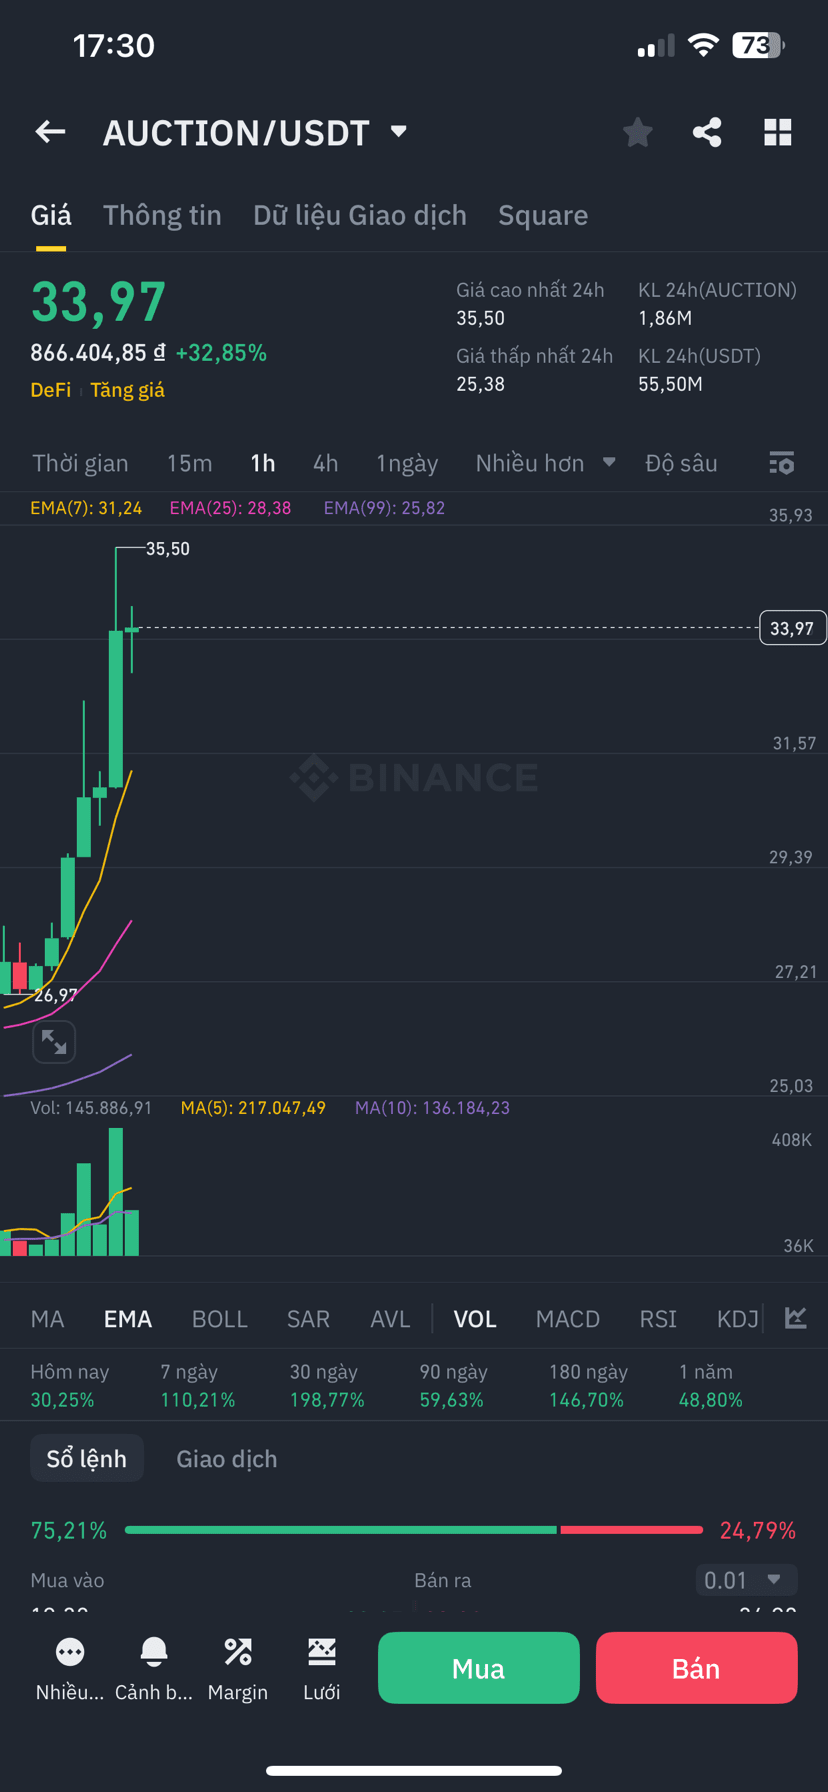Tap the green Mua buy button

[479, 1668]
